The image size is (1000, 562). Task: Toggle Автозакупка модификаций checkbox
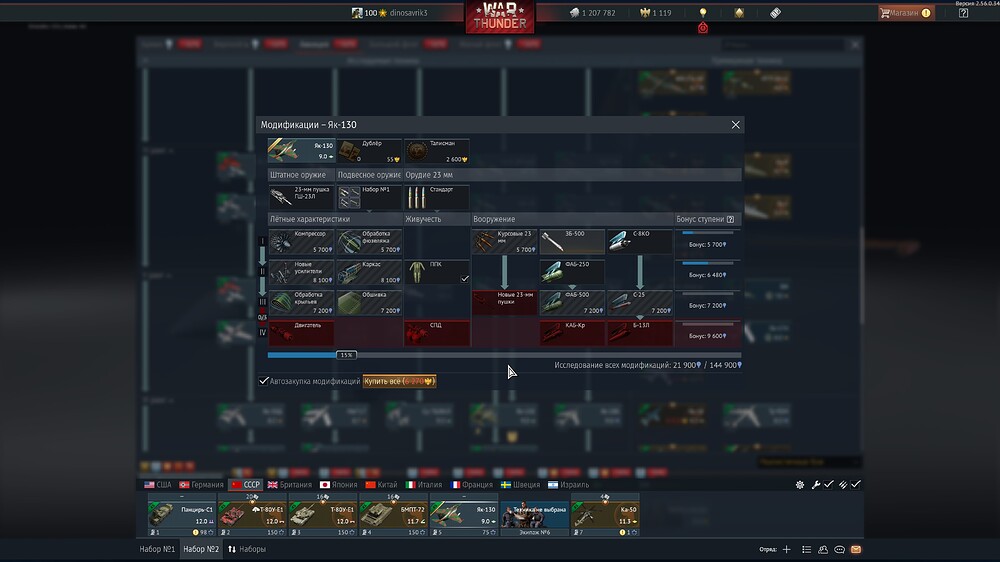pyautogui.click(x=263, y=381)
